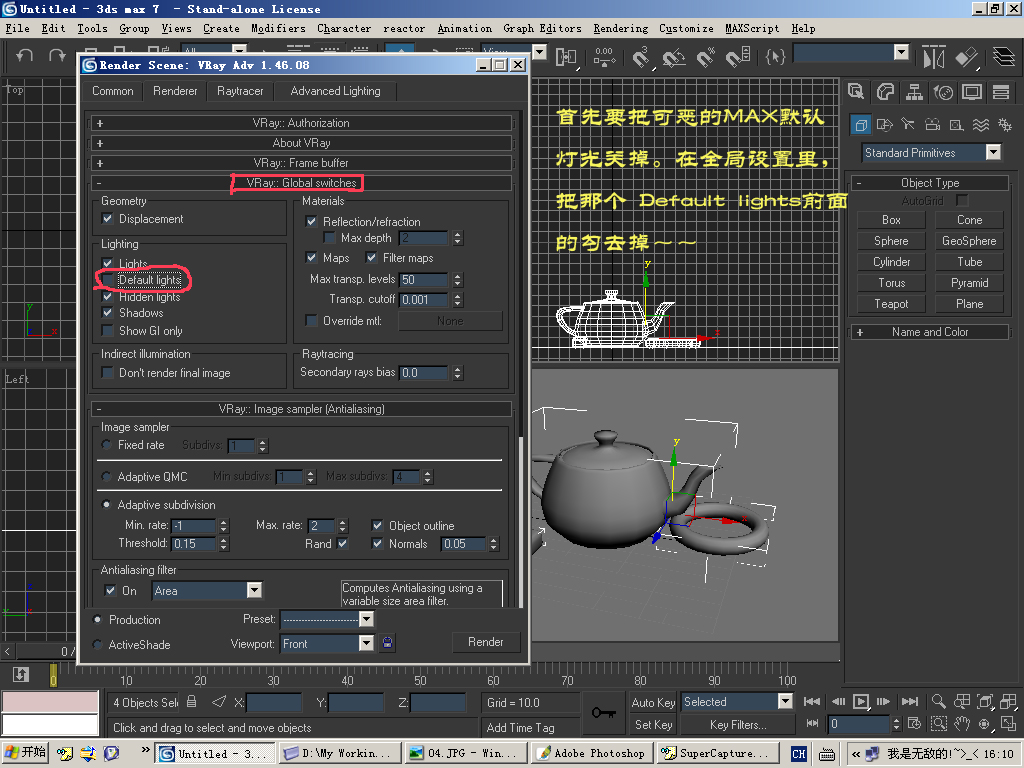1024x768 pixels.
Task: Open the Layer Manager icon
Action: pos(1004,56)
